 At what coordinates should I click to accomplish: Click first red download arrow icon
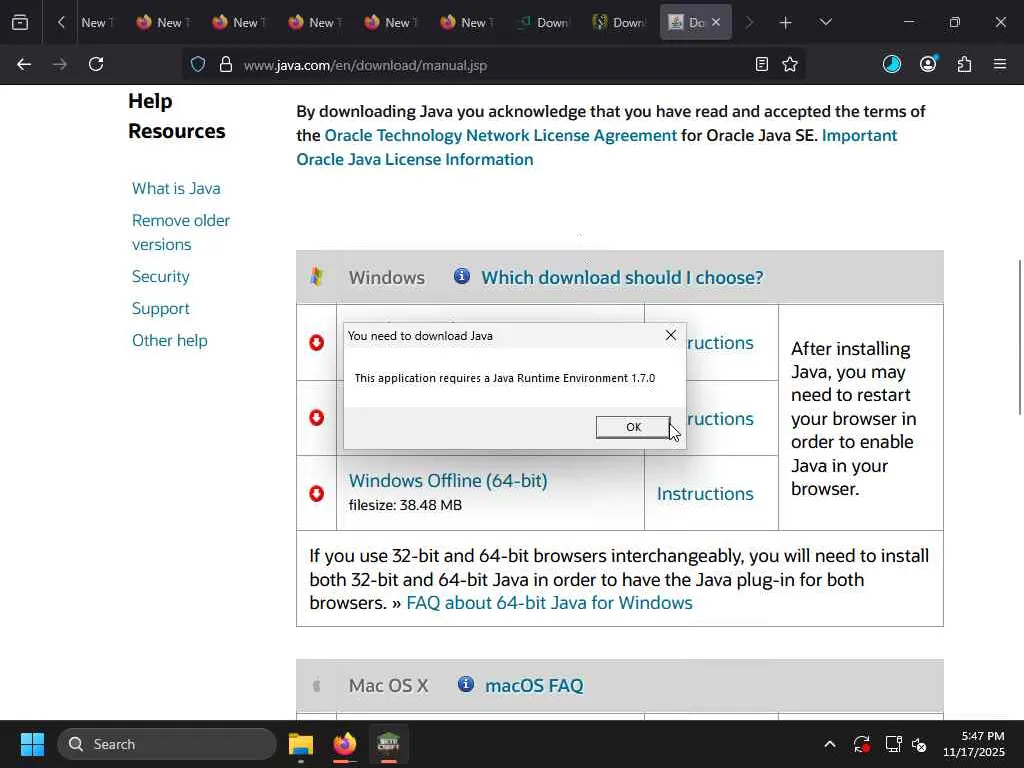[x=317, y=342]
